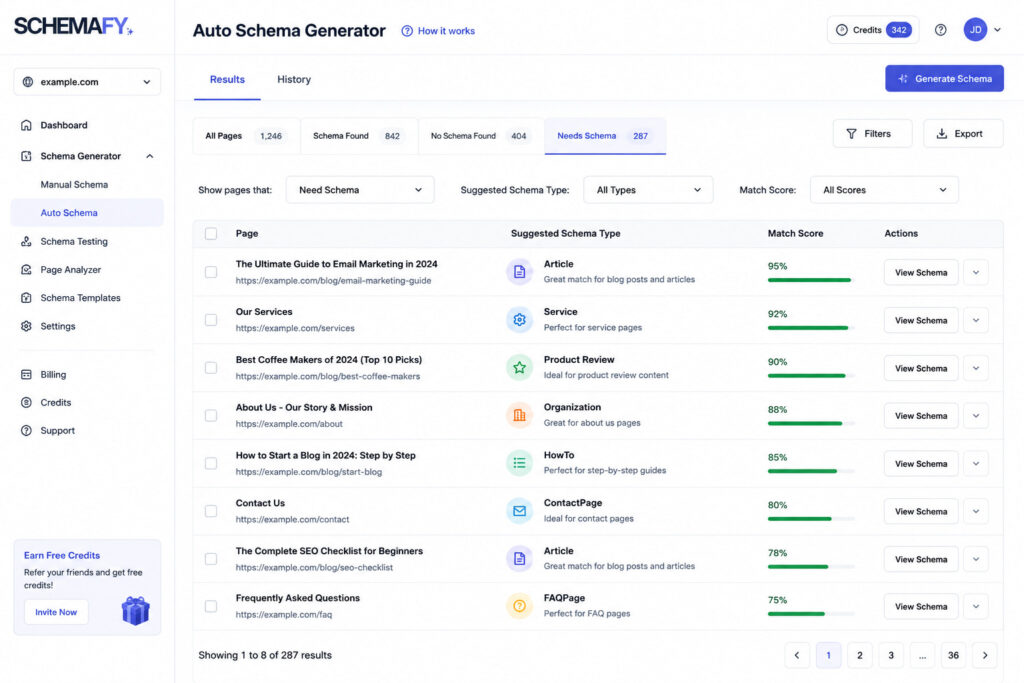
Task: Click the funnel icon on Filters button
Action: (851, 134)
